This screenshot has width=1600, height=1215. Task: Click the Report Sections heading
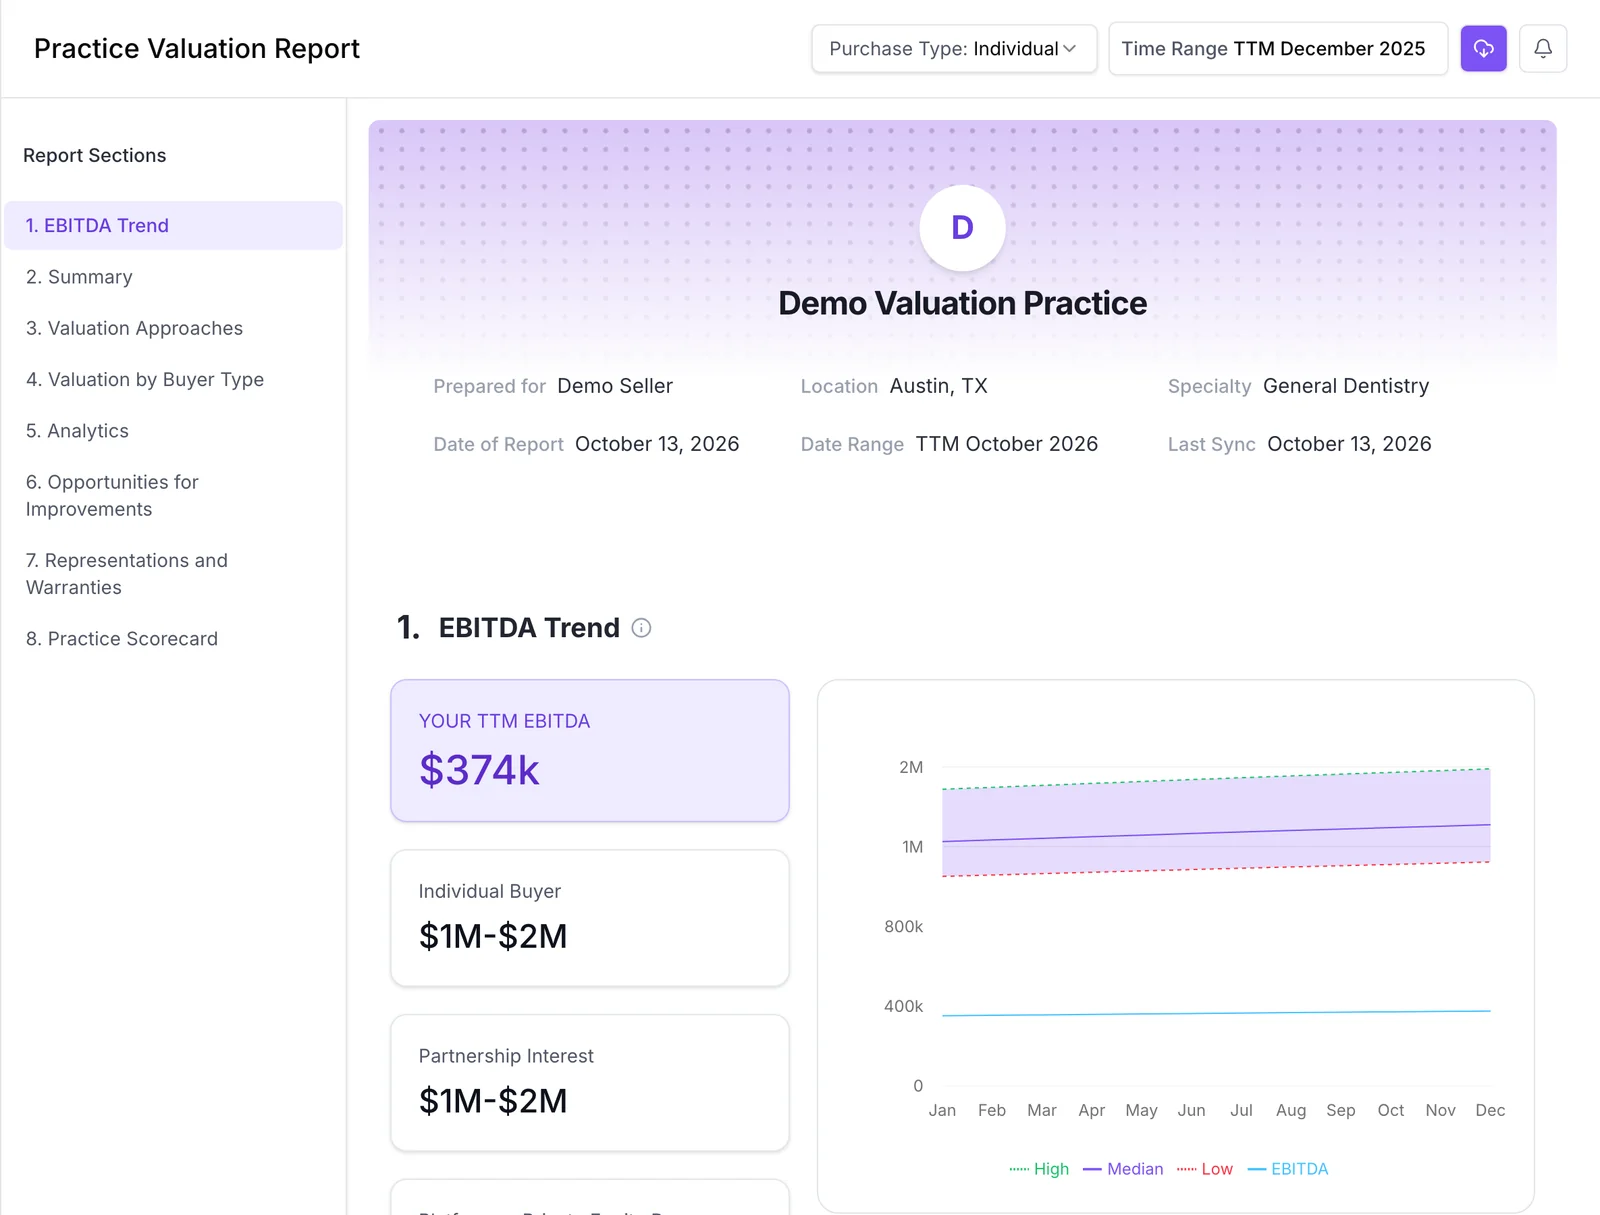(x=95, y=155)
